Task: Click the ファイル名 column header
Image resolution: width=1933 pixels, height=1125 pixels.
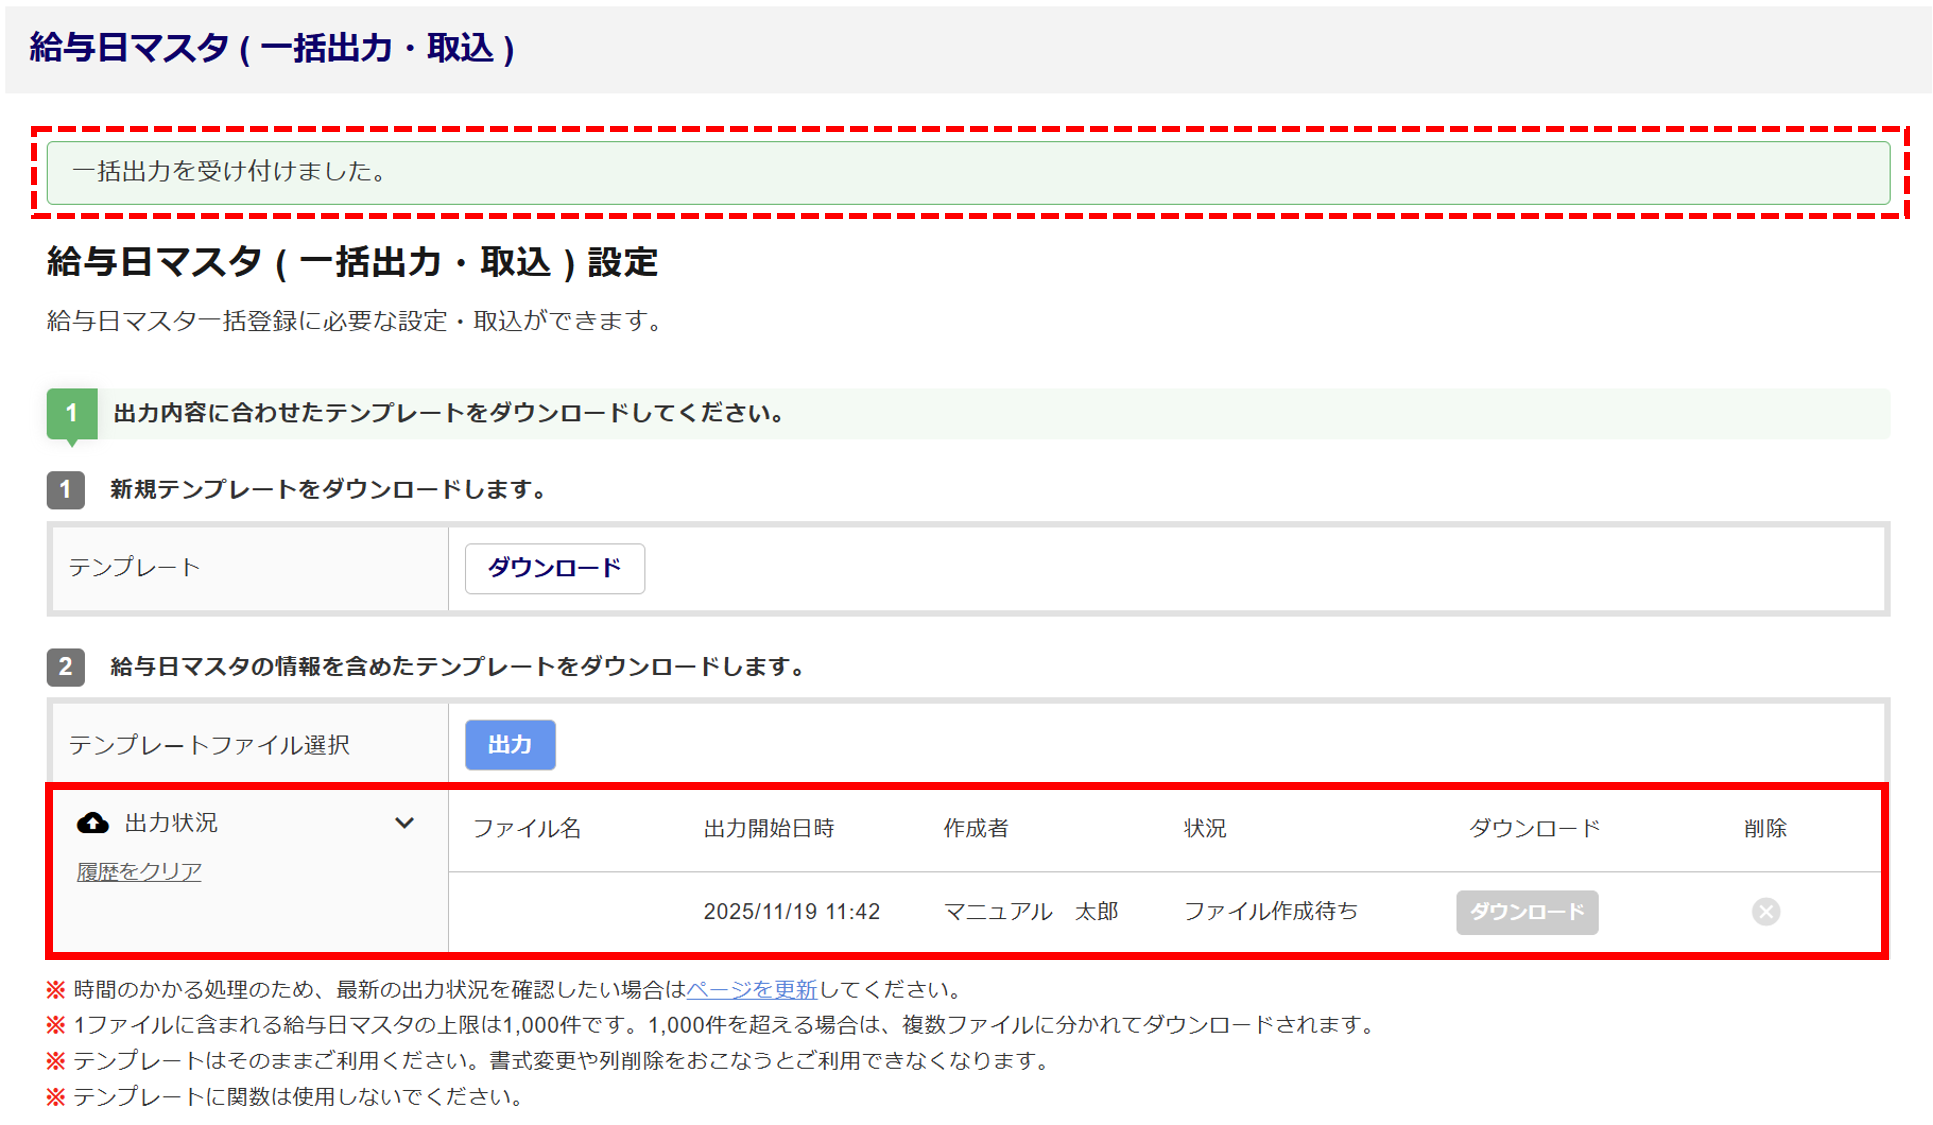Action: tap(526, 828)
